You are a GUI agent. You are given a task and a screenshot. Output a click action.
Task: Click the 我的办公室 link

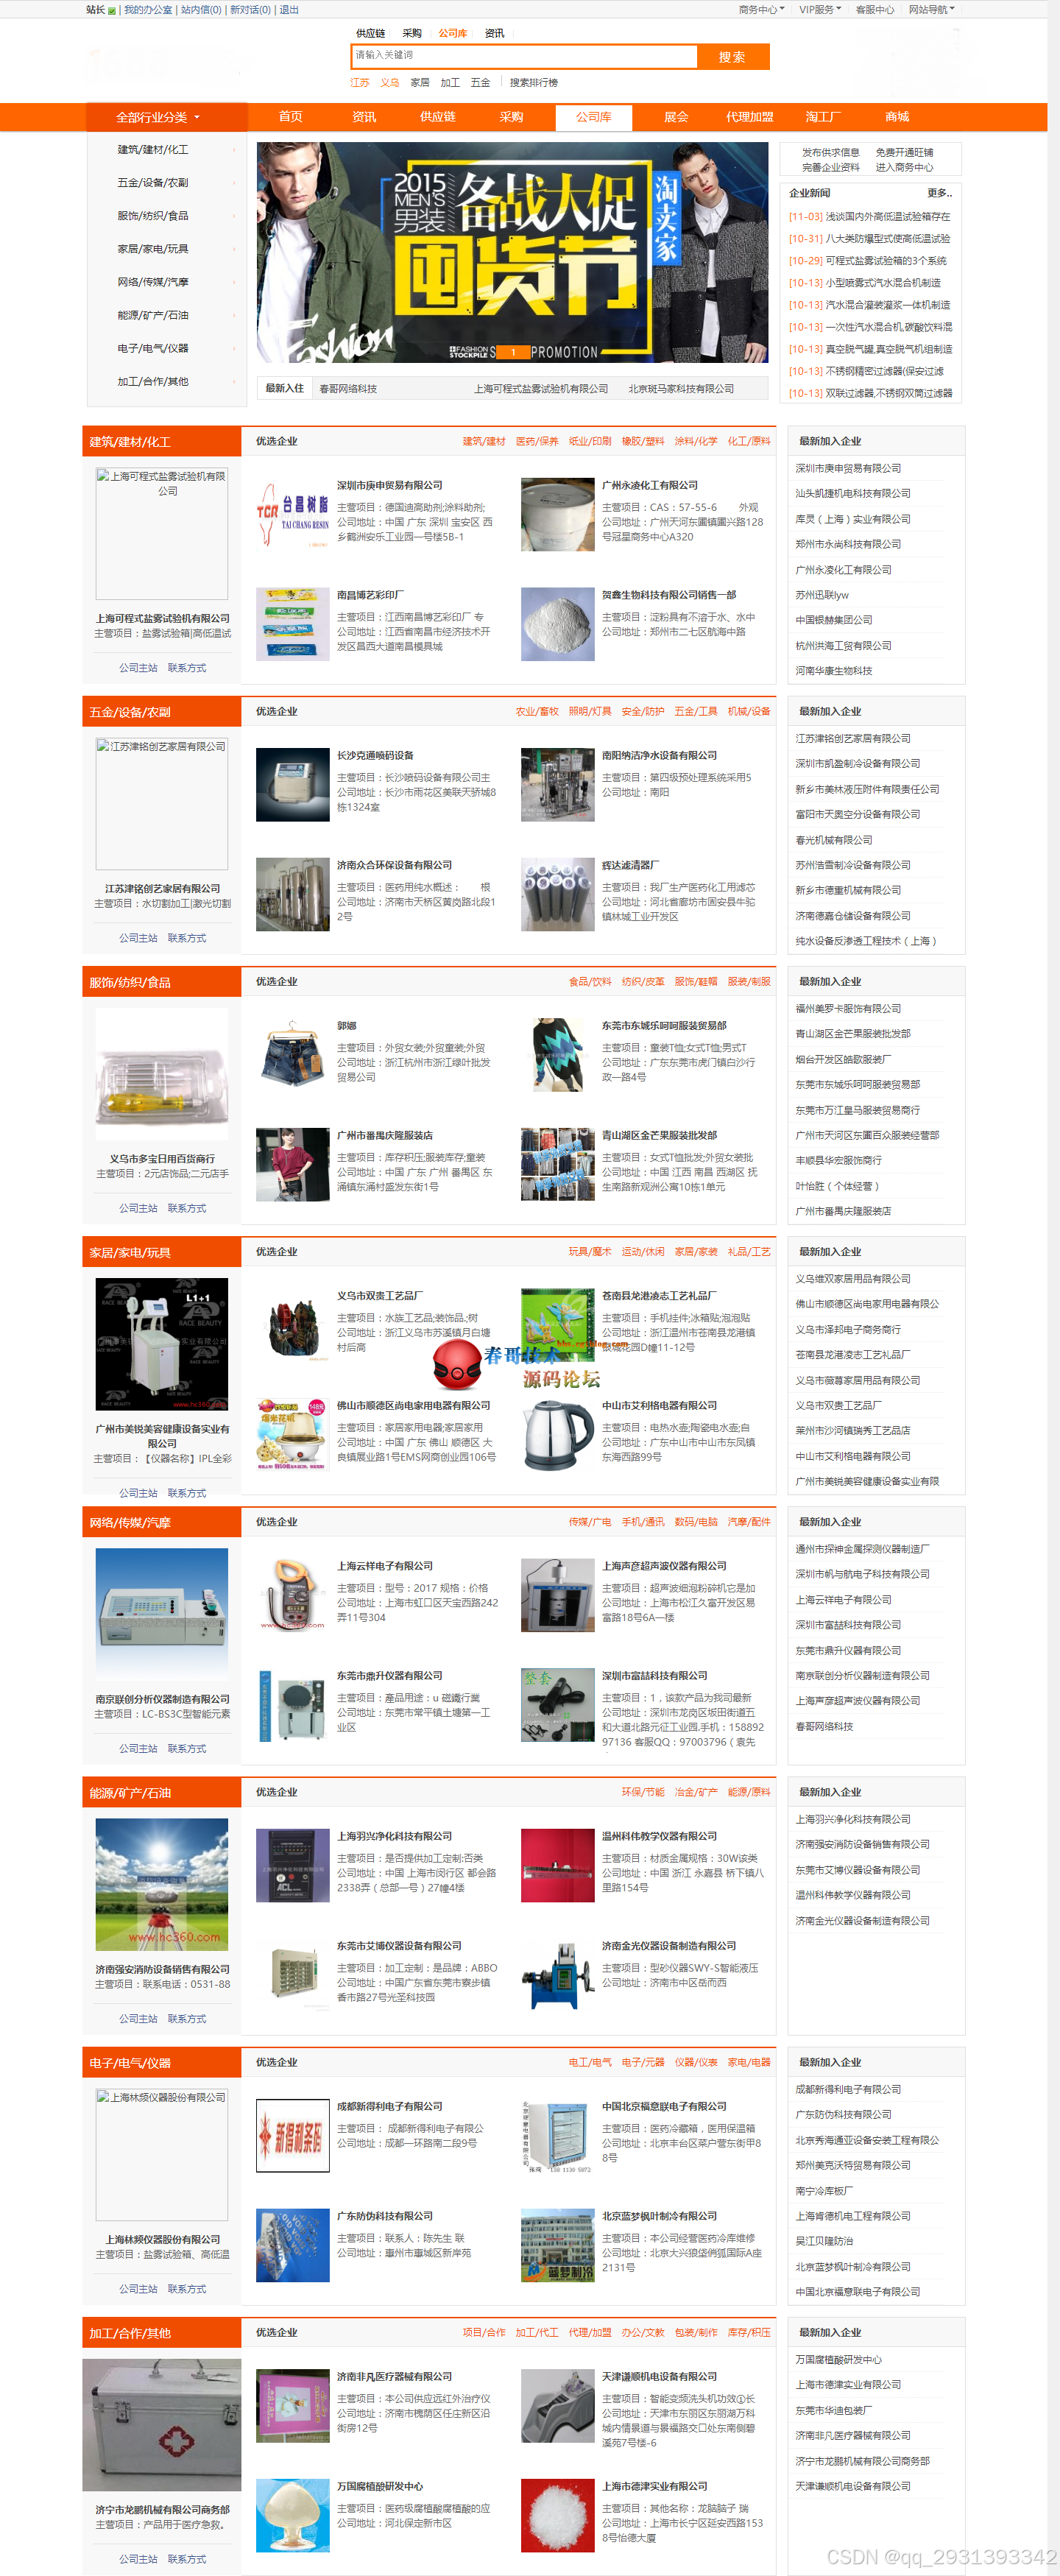pyautogui.click(x=148, y=10)
